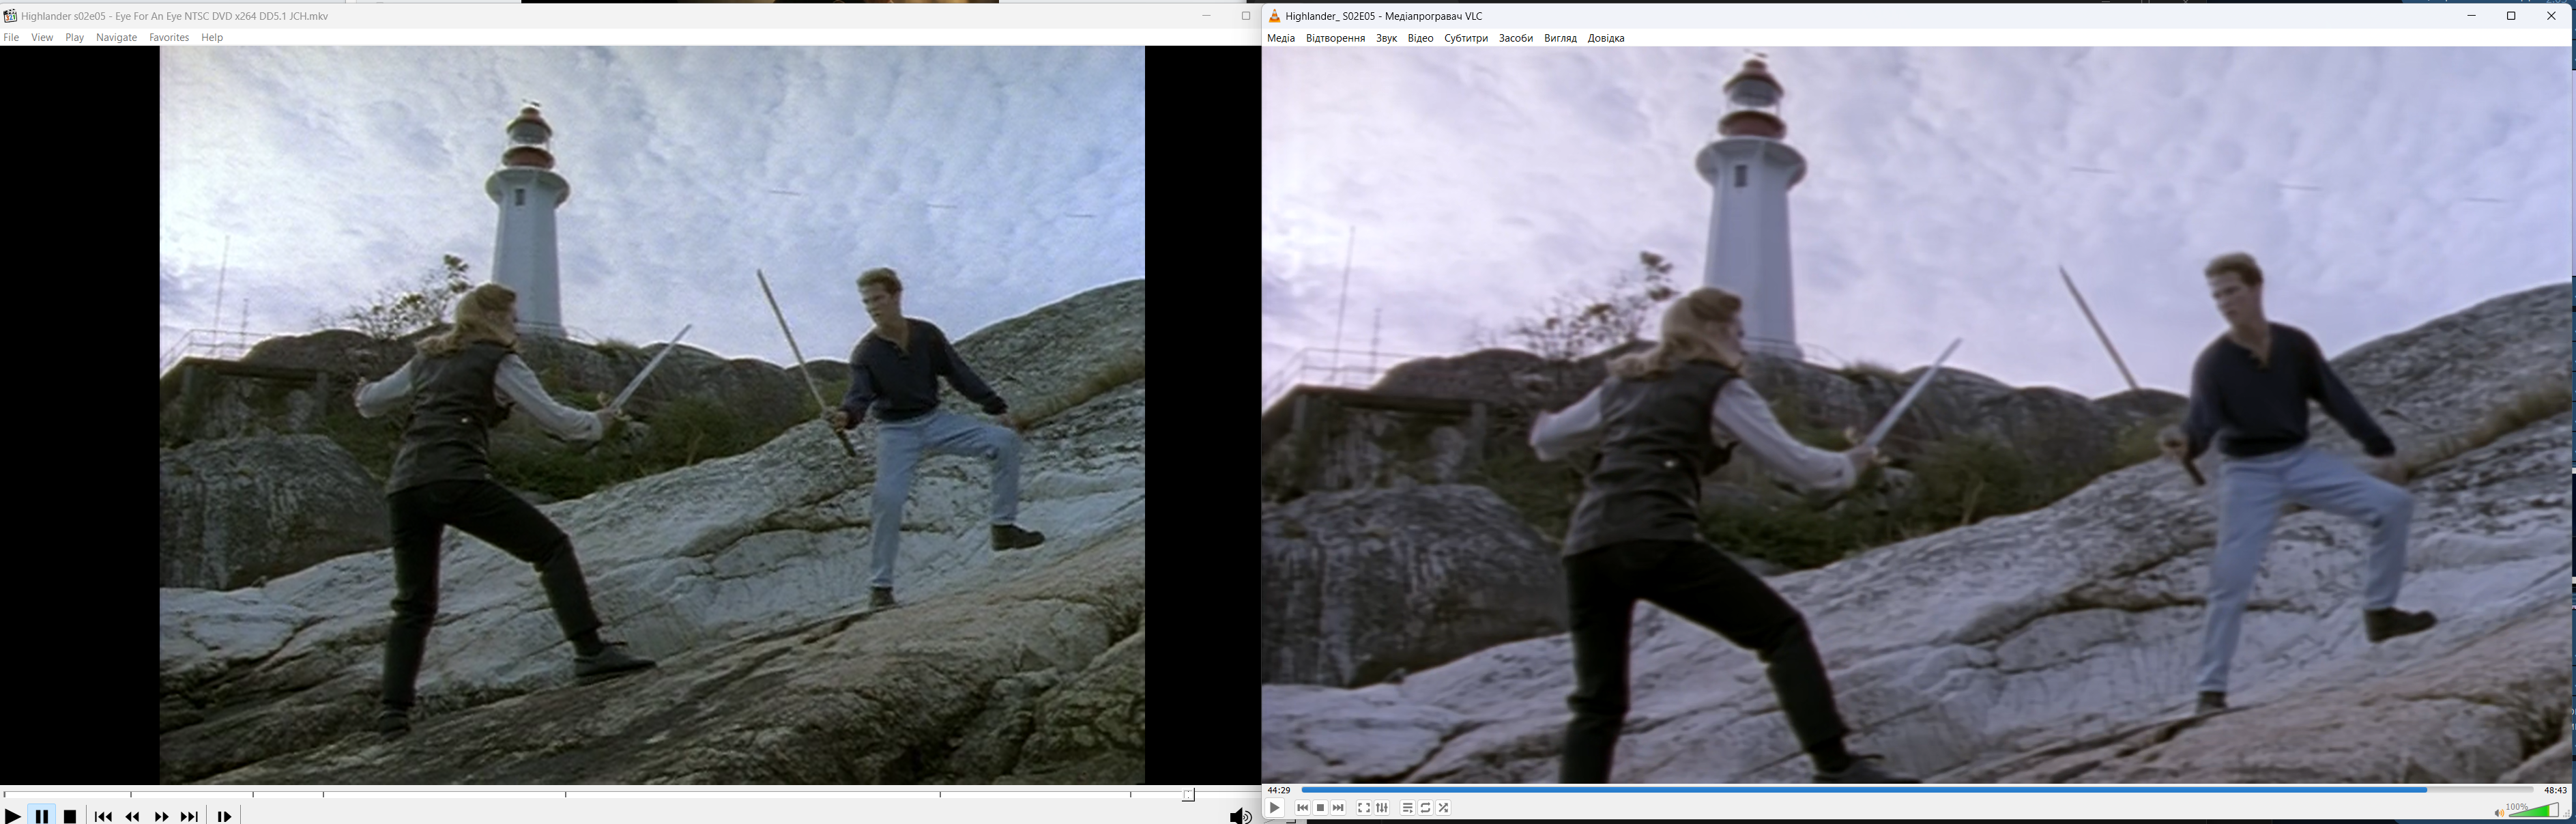Step one frame forward in MPC
Image resolution: width=2576 pixels, height=824 pixels.
coord(224,817)
